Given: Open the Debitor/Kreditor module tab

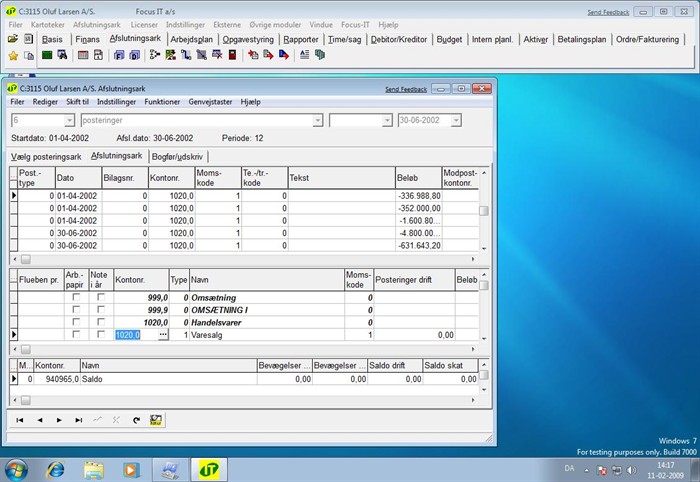Looking at the screenshot, I should [399, 39].
